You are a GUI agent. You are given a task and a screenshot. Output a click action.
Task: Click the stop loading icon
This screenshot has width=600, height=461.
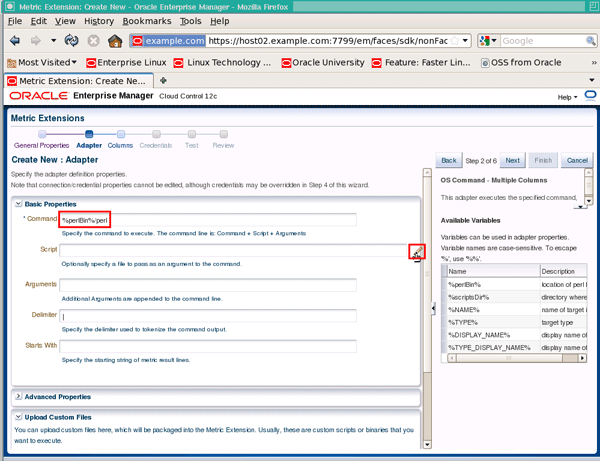click(93, 41)
